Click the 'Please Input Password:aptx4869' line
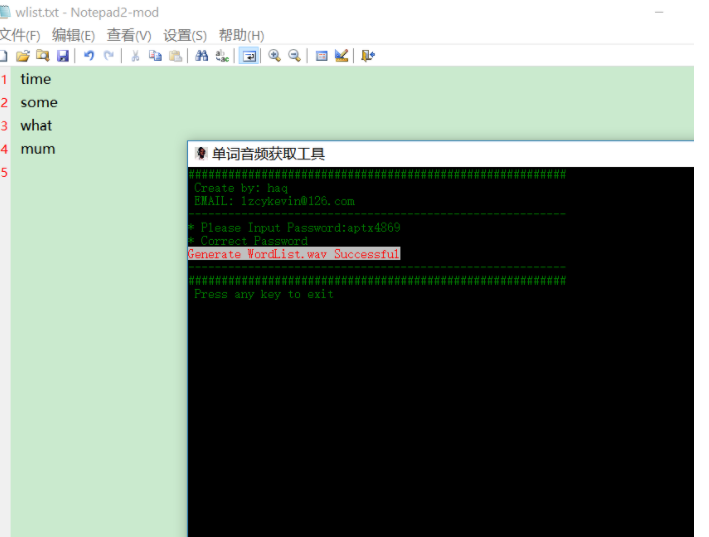 (300, 227)
